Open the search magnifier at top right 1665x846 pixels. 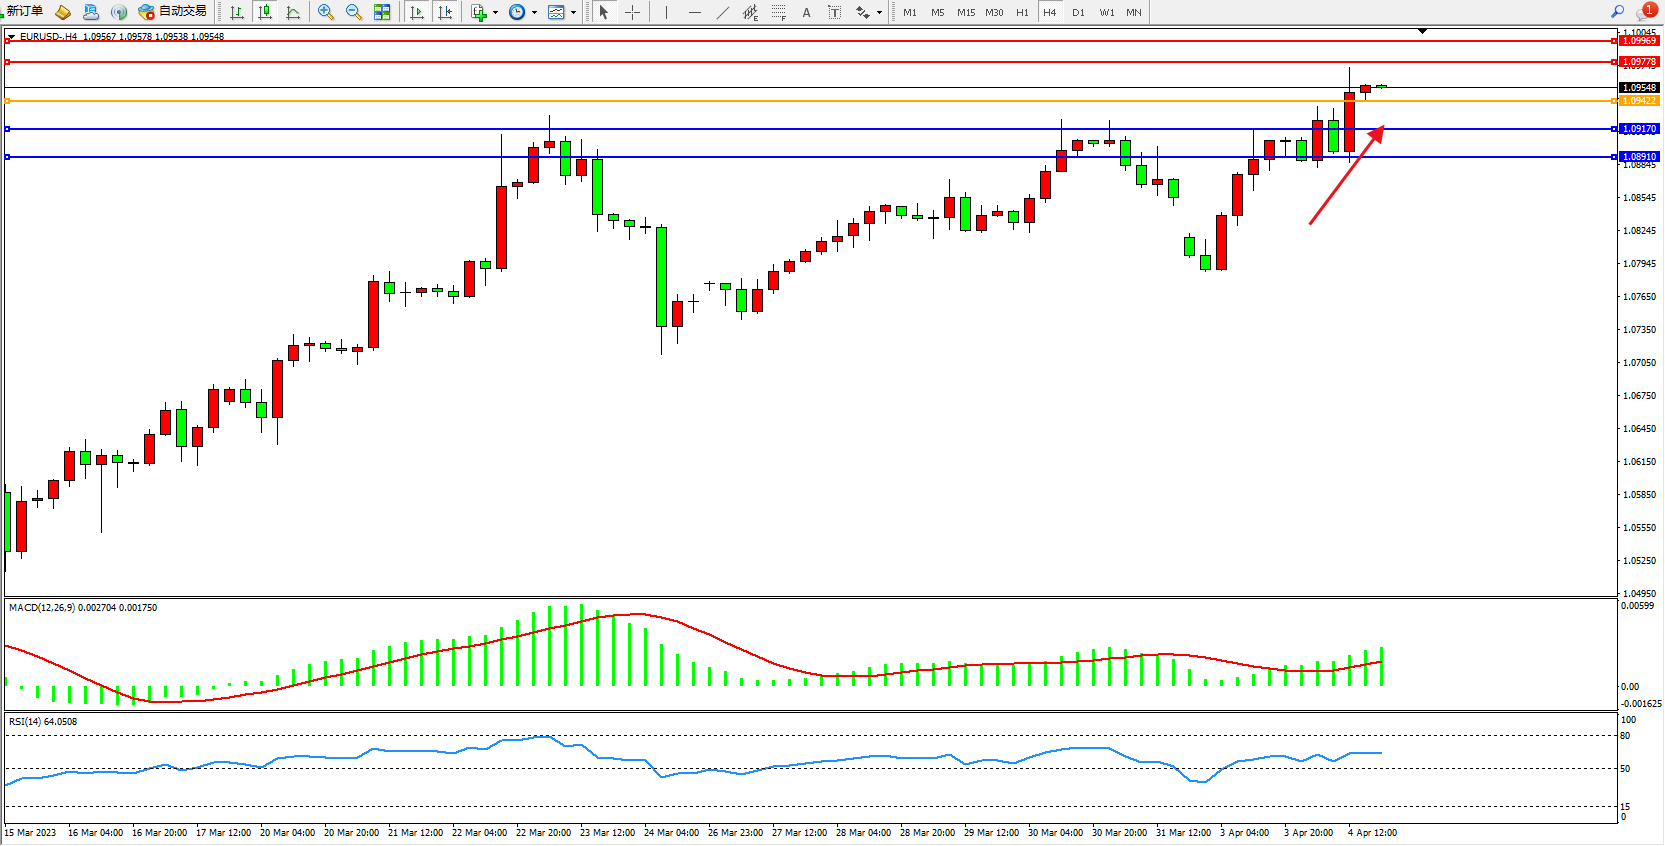[x=1617, y=11]
